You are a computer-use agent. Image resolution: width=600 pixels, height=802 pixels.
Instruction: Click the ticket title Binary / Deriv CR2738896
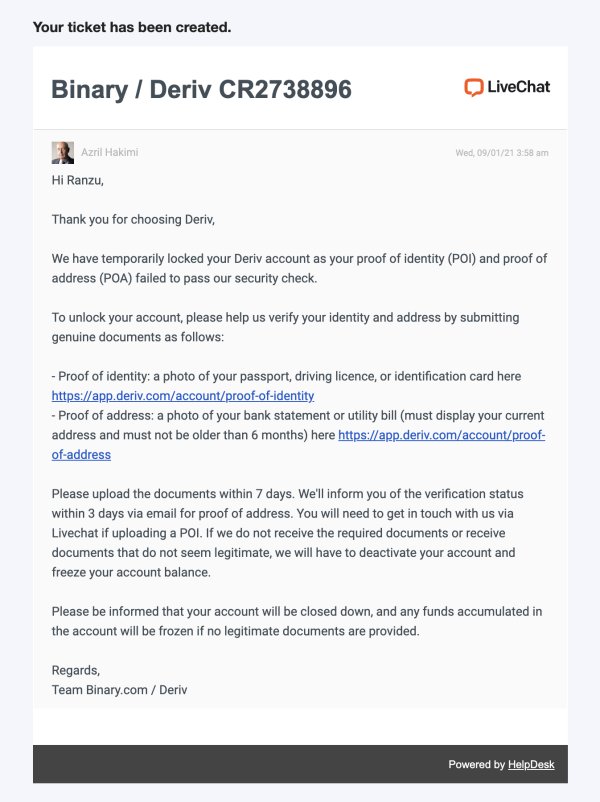tap(202, 90)
